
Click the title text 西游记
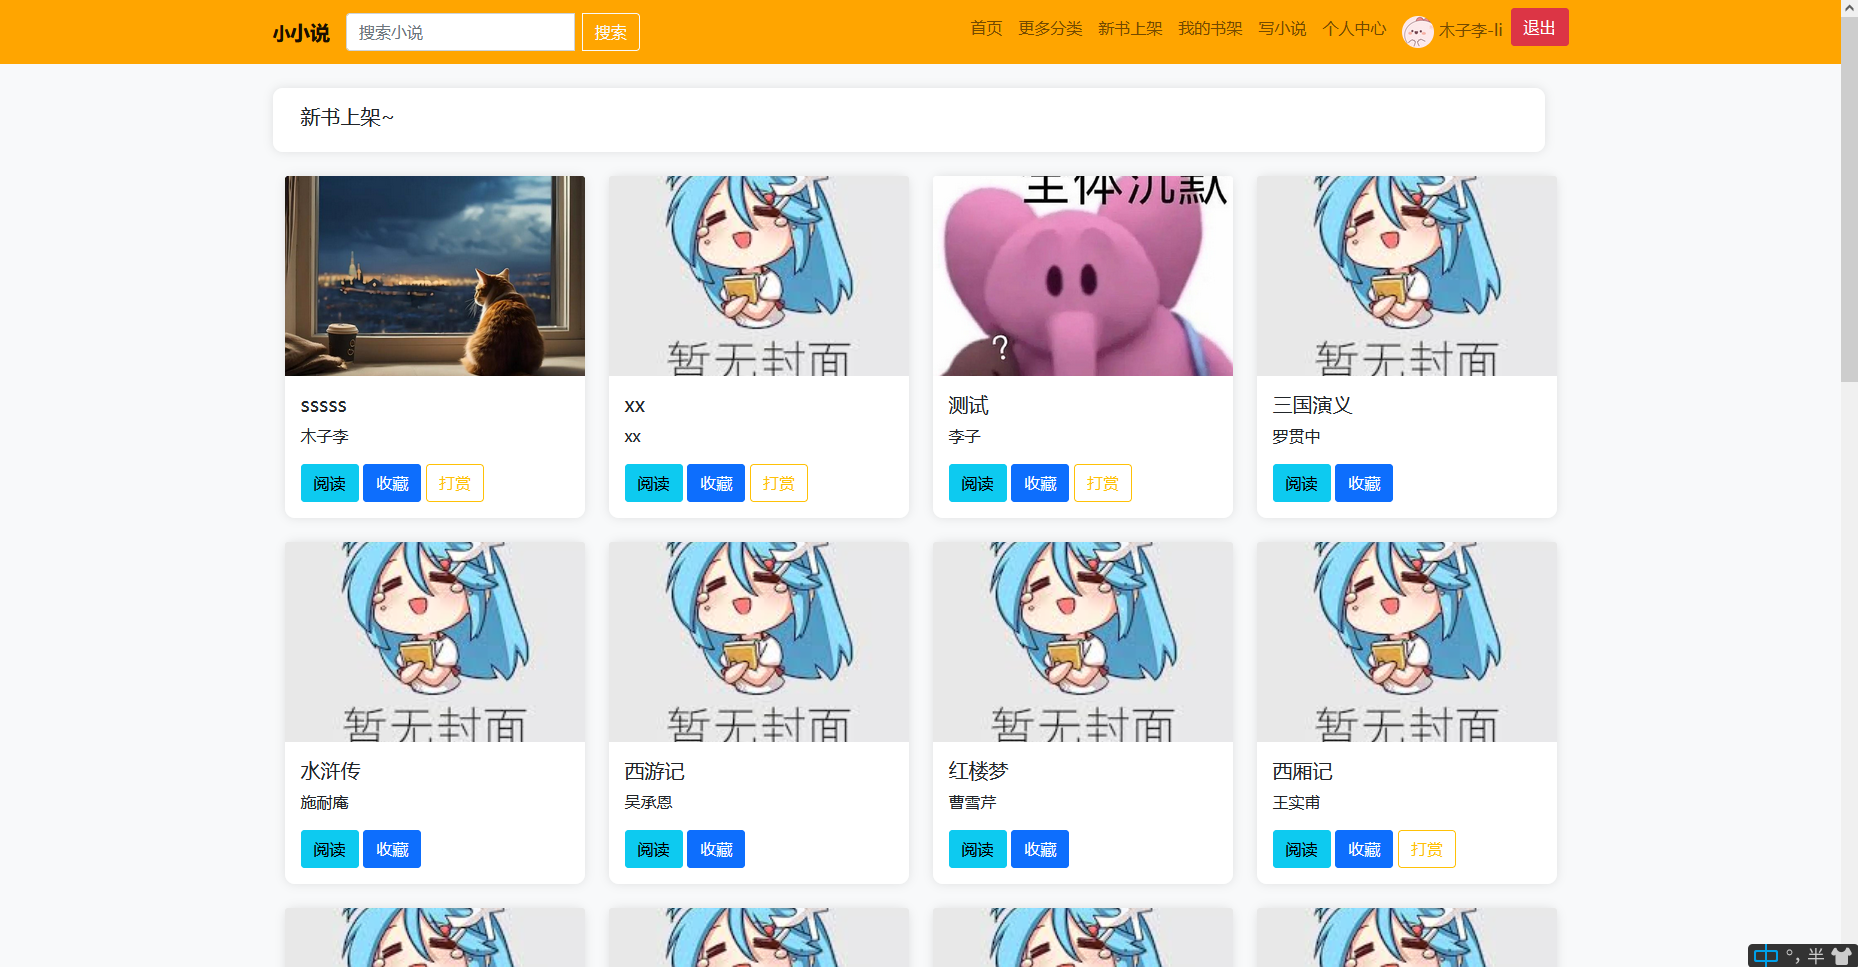654,771
